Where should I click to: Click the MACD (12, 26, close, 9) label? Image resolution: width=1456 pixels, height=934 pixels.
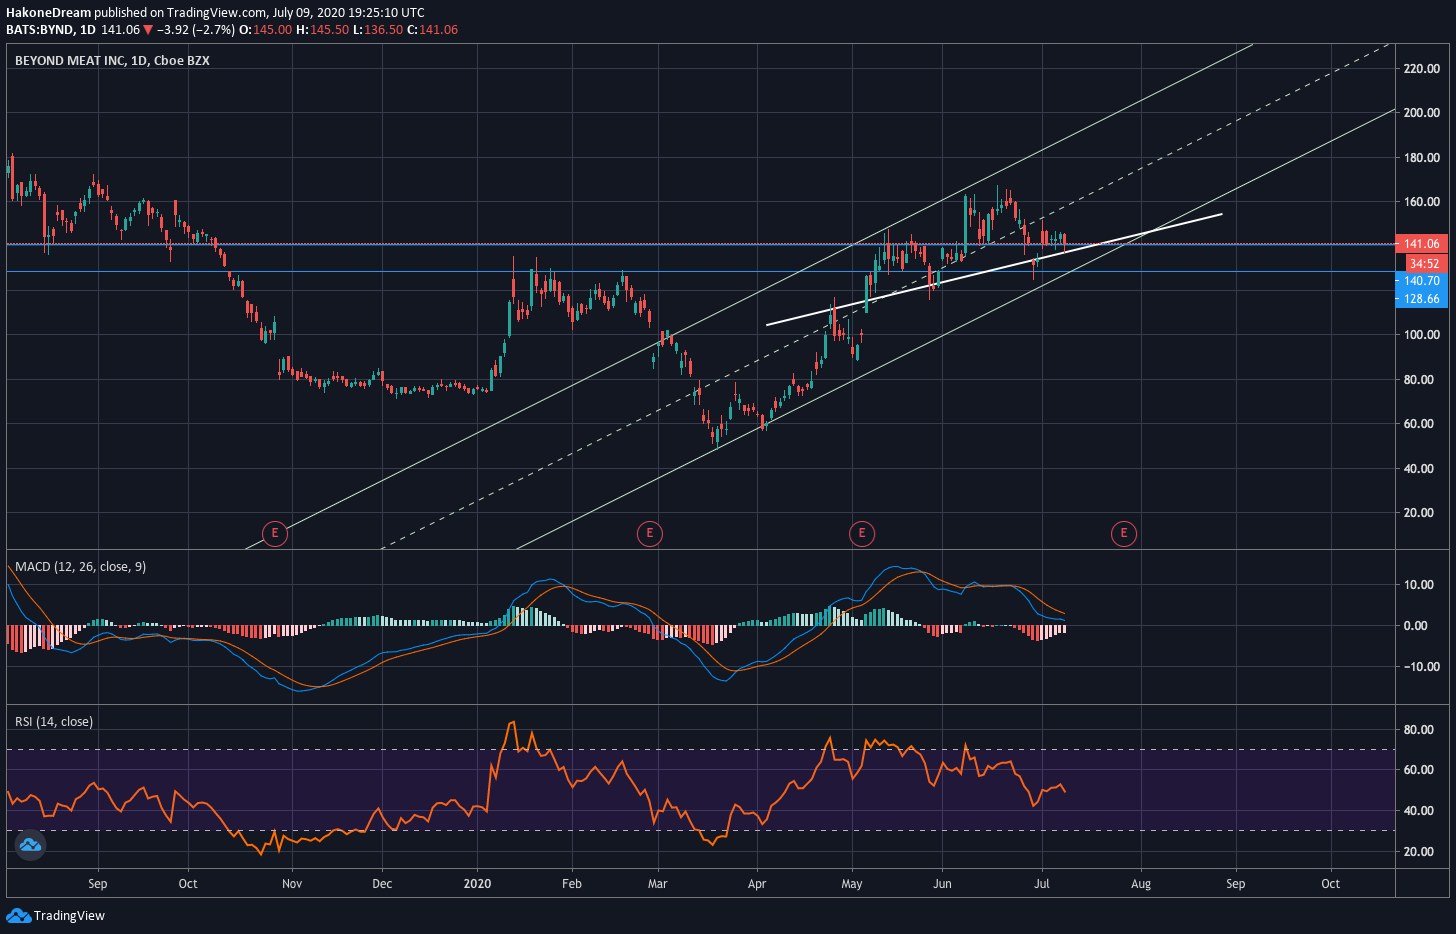pos(80,567)
